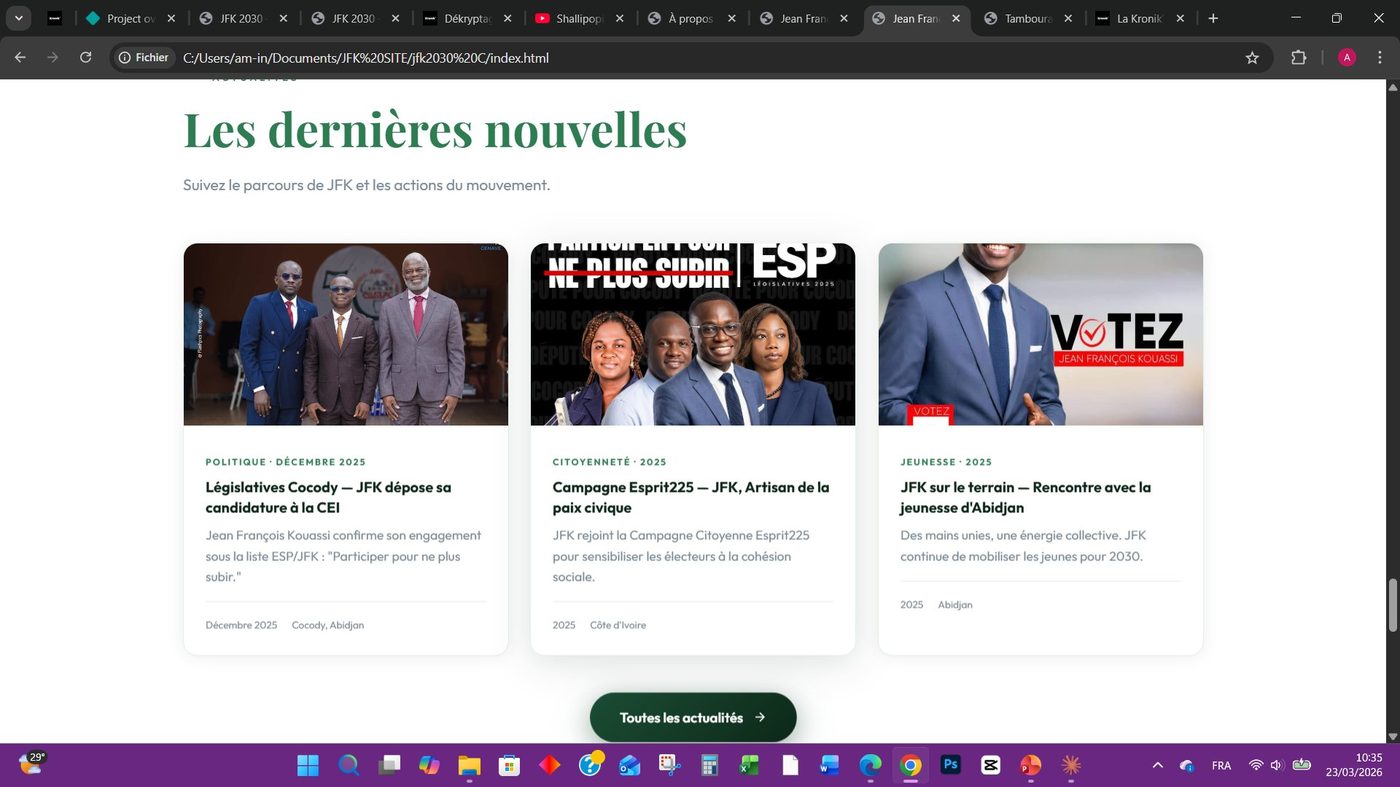Open the Législatives Cocody article title
Image resolution: width=1400 pixels, height=787 pixels.
[x=328, y=497]
